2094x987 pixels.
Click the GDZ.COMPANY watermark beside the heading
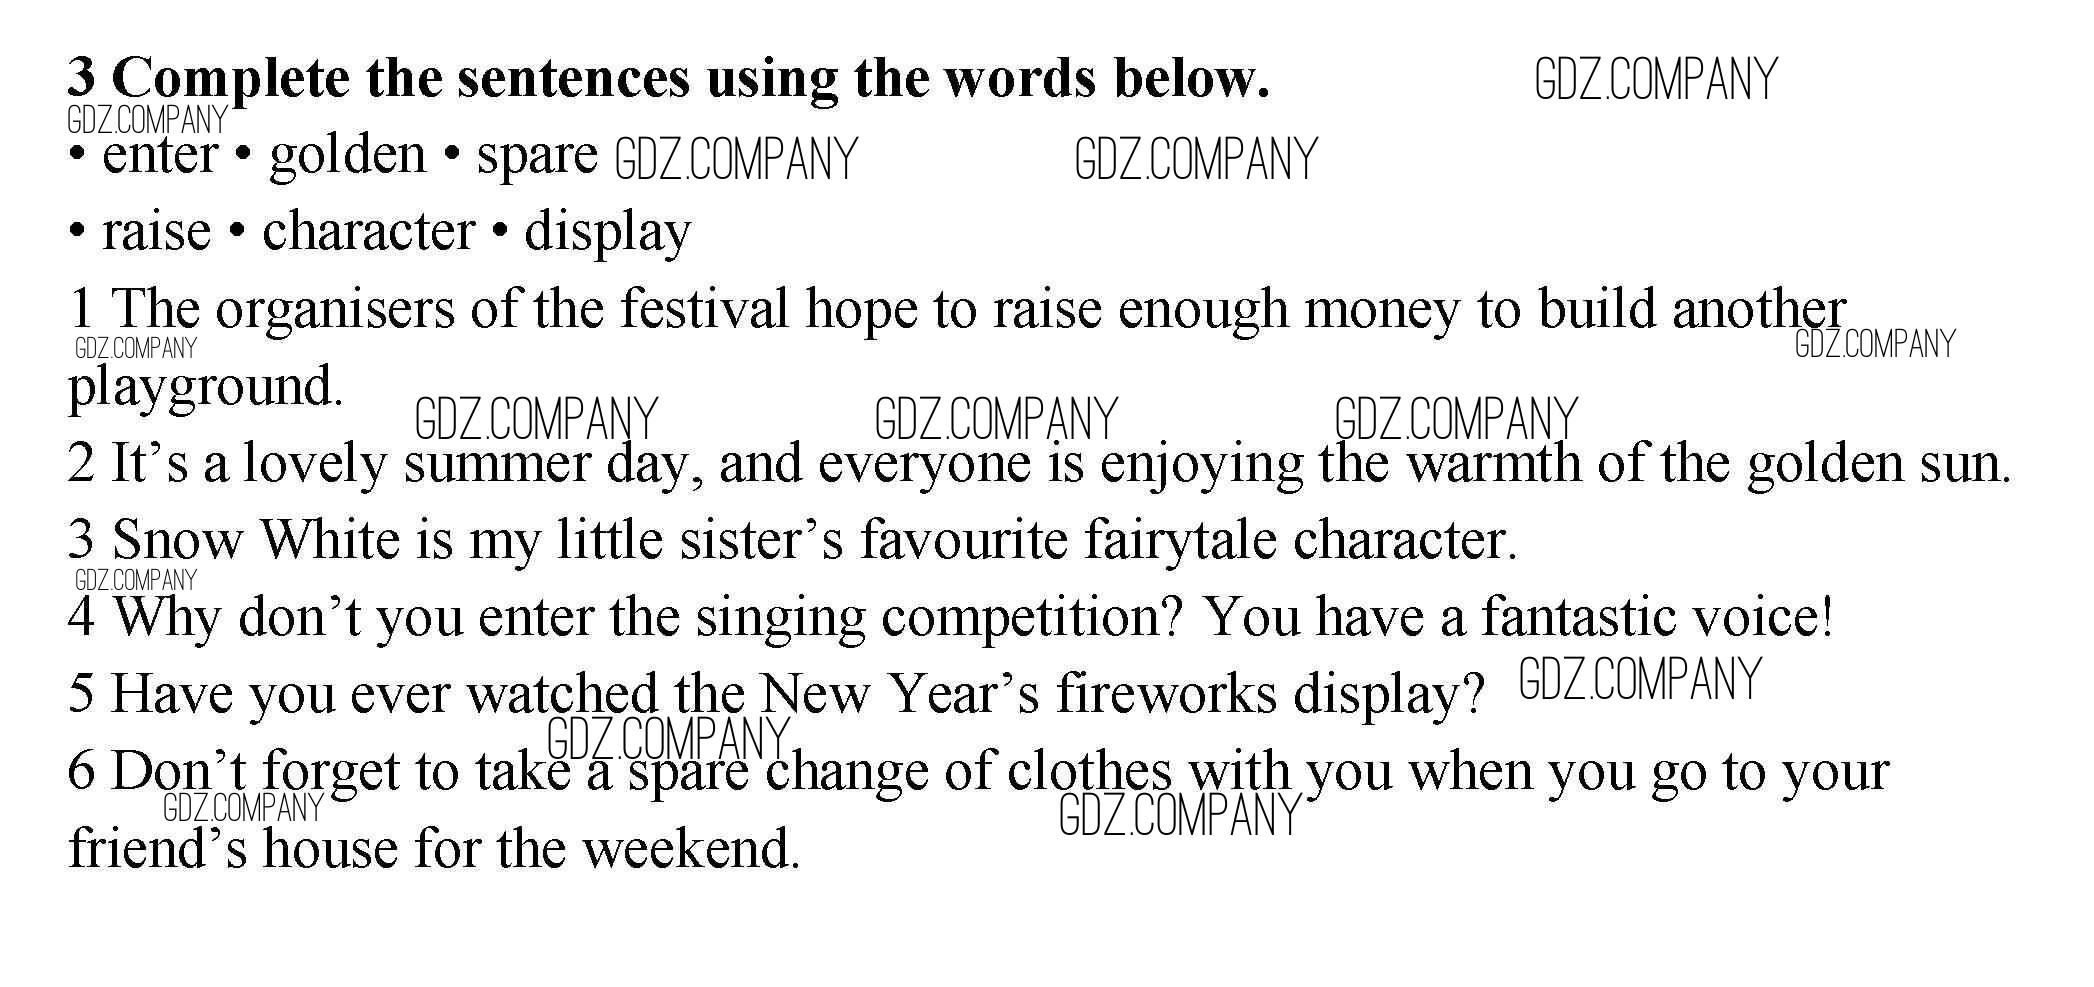point(1656,80)
